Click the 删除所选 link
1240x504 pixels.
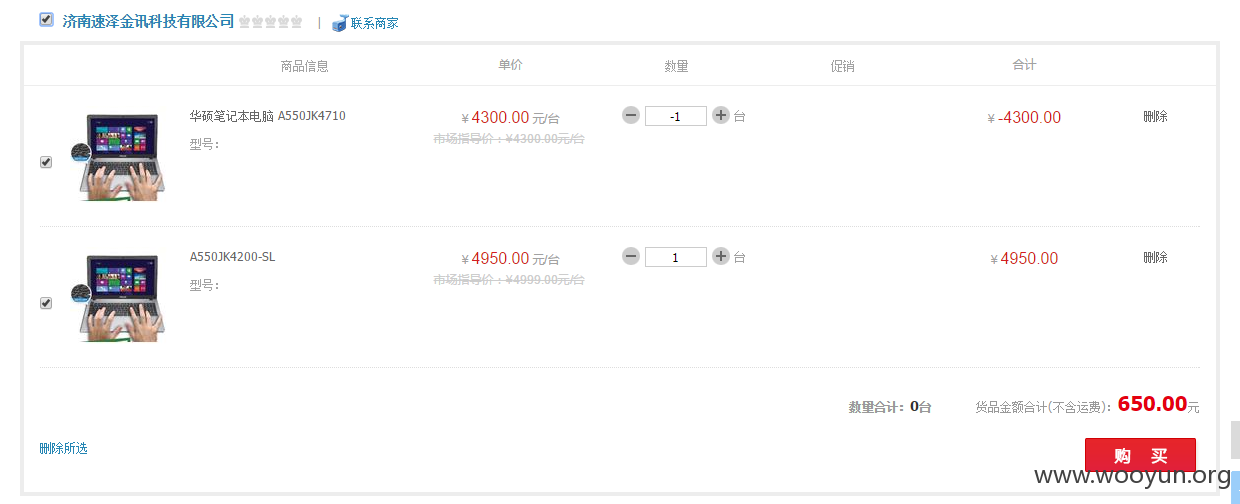click(x=64, y=448)
